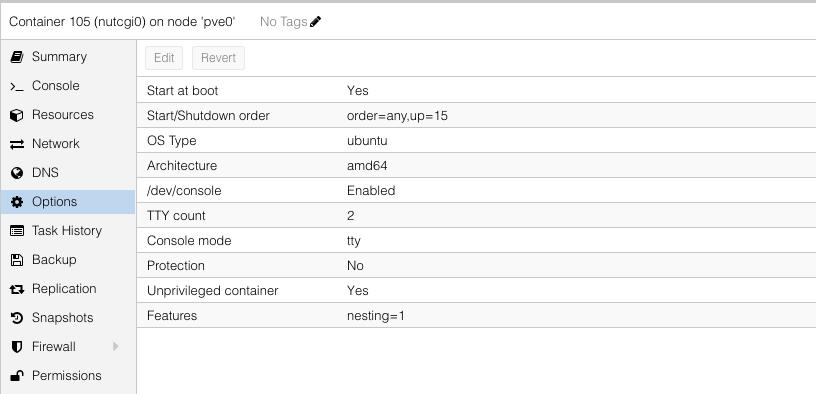Screen dimensions: 816x394
Task: Select the Features nesting=1 row
Action: point(476,315)
